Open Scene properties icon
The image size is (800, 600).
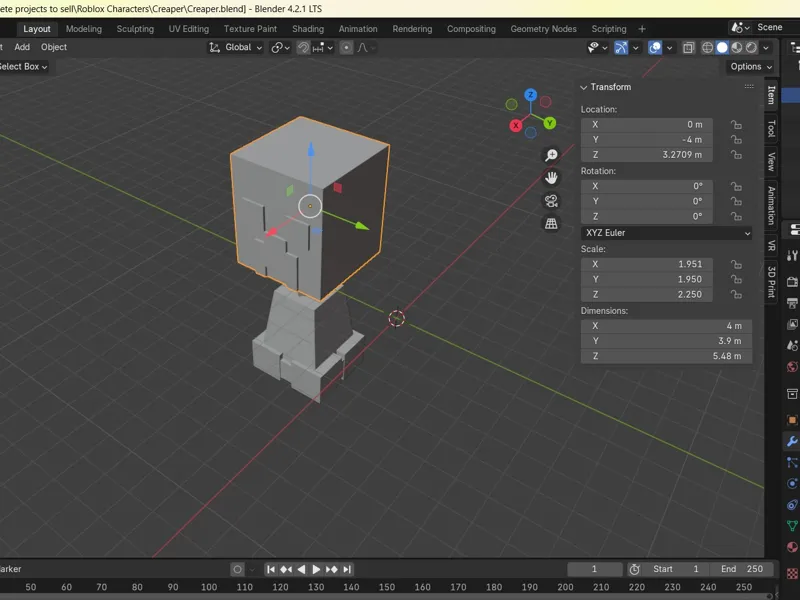(x=792, y=345)
